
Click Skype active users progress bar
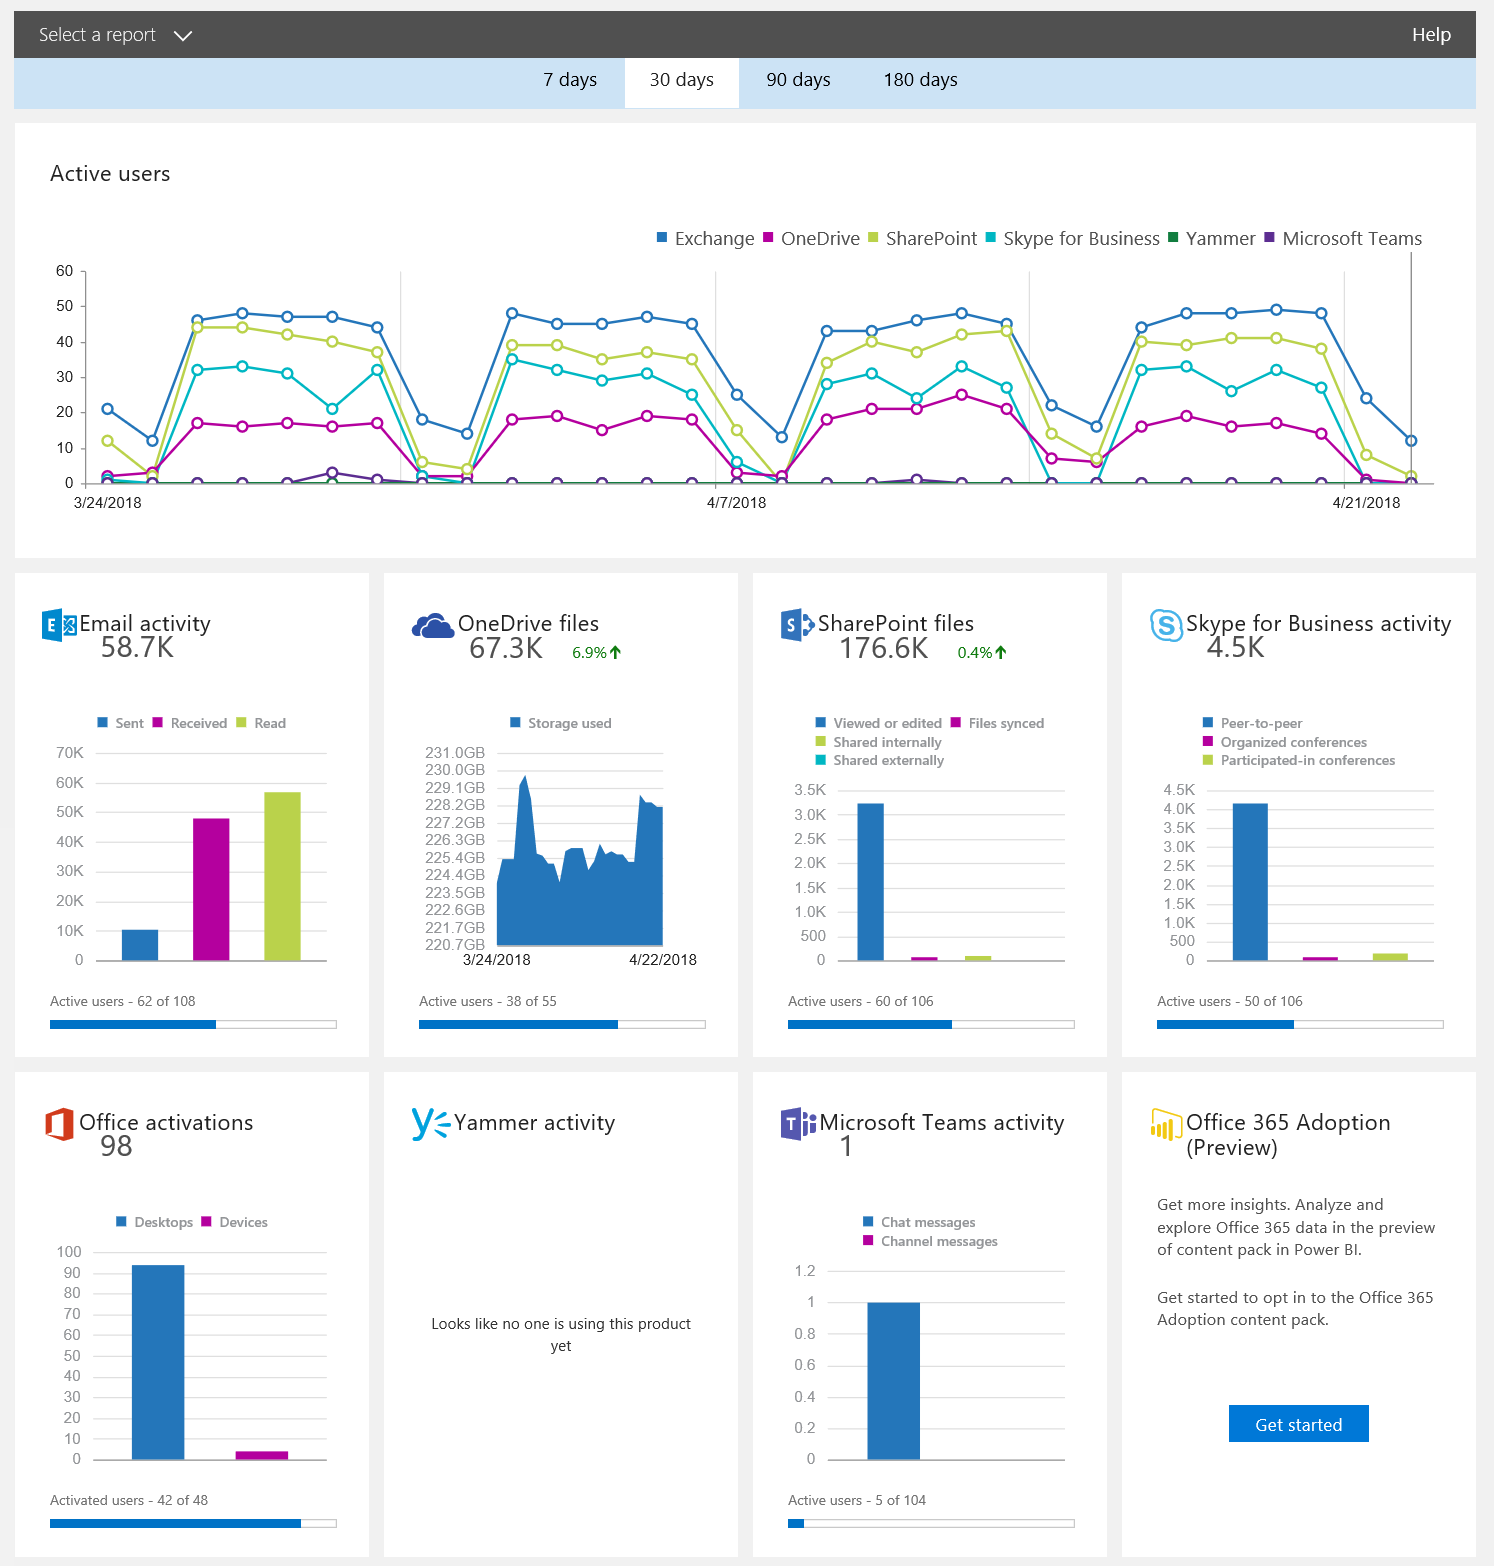(x=1300, y=1024)
